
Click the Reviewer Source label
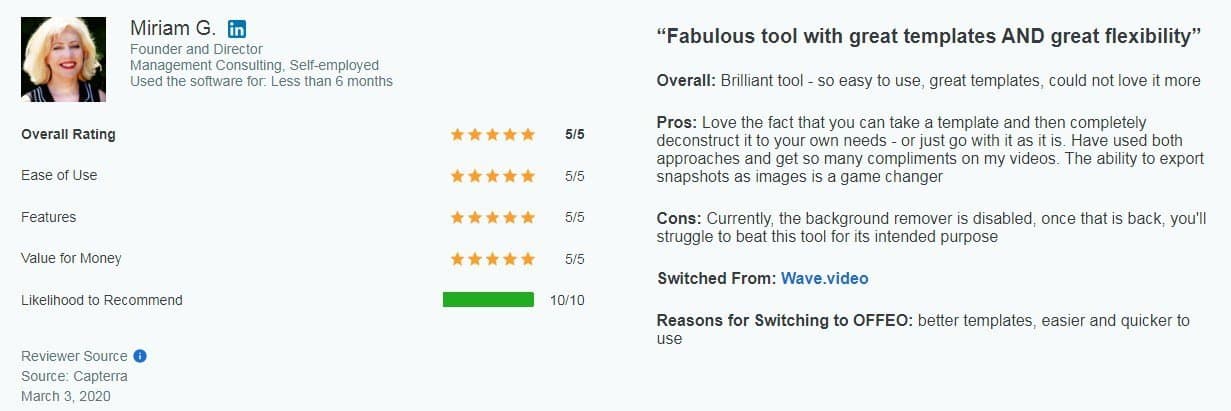coord(74,356)
